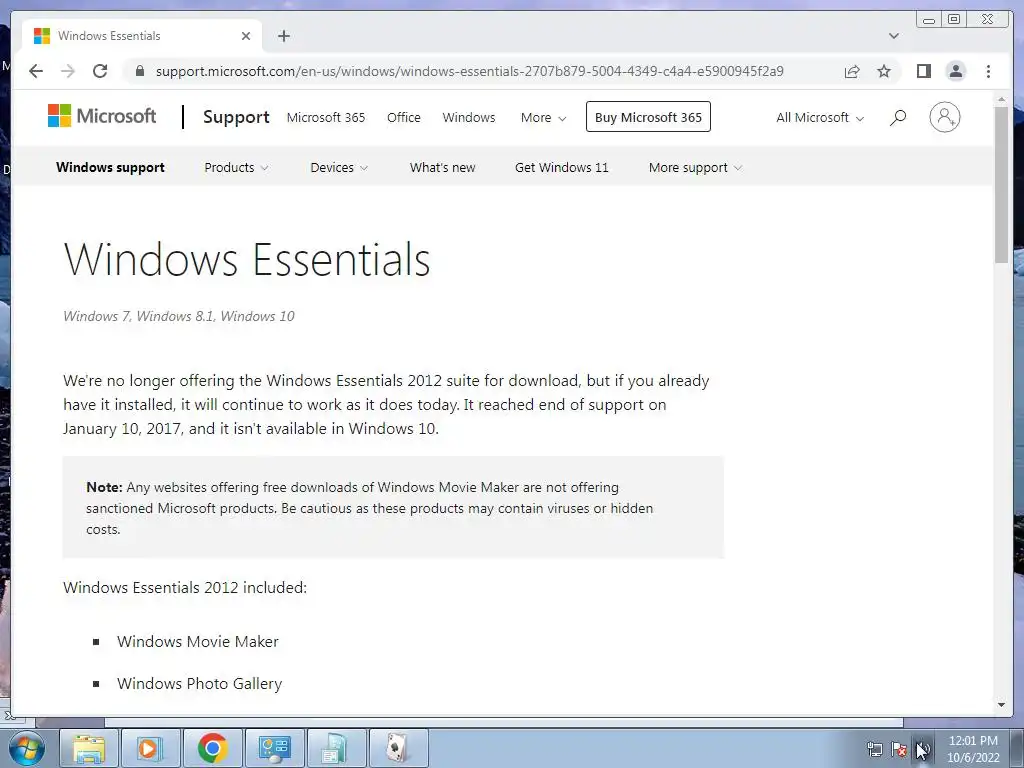Go back to the previous page

(x=36, y=71)
